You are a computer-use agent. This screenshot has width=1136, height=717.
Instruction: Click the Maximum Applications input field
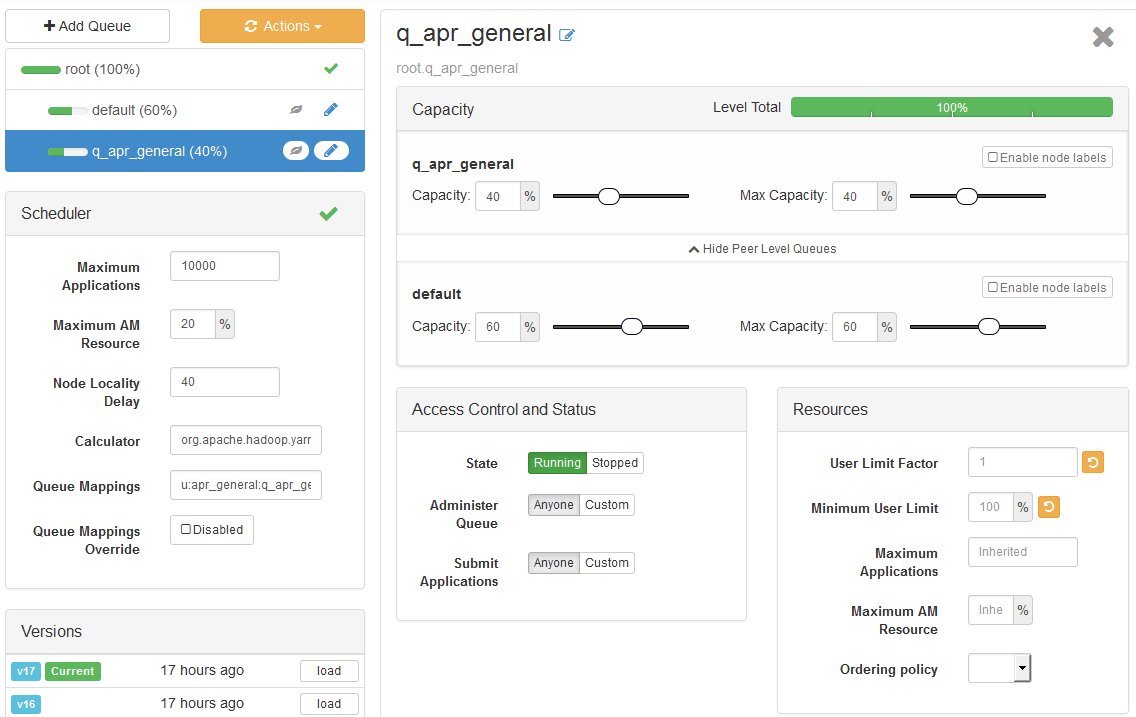point(224,265)
